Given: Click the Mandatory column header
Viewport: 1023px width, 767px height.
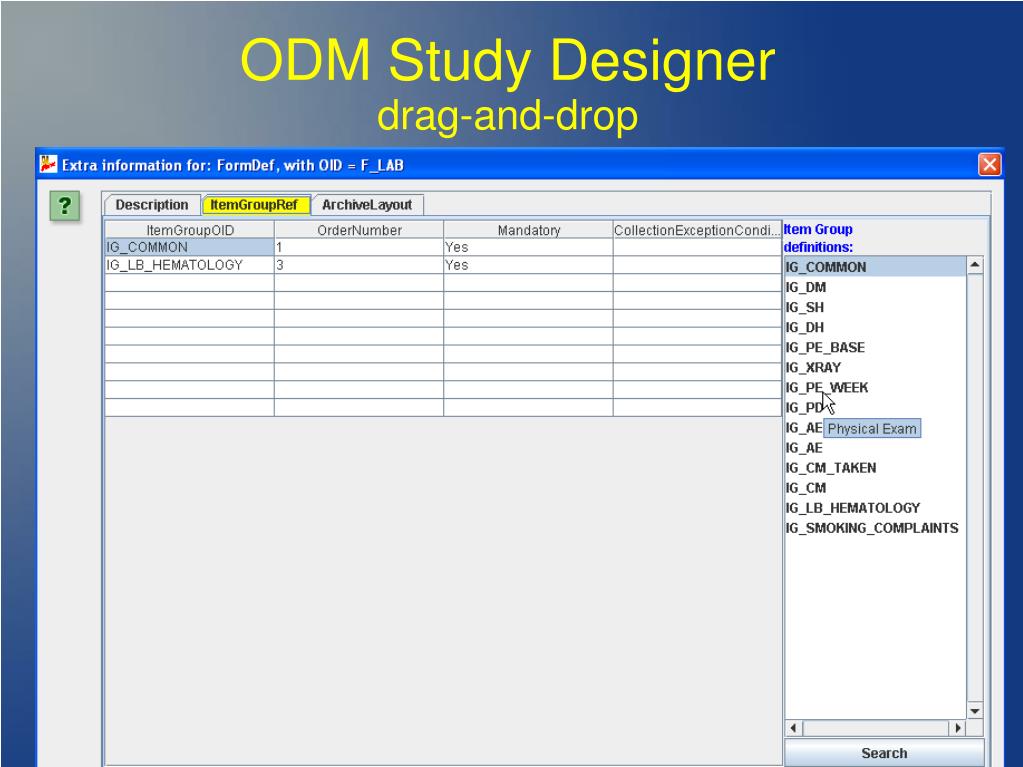Looking at the screenshot, I should [x=528, y=230].
